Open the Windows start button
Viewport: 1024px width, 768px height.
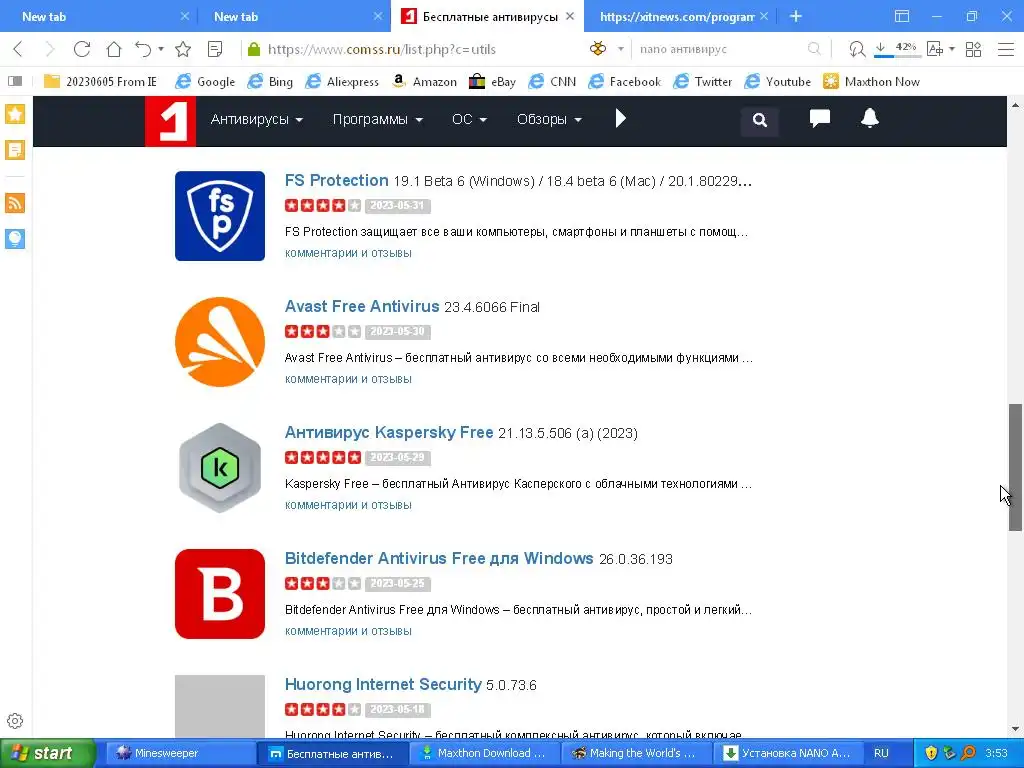pos(48,753)
